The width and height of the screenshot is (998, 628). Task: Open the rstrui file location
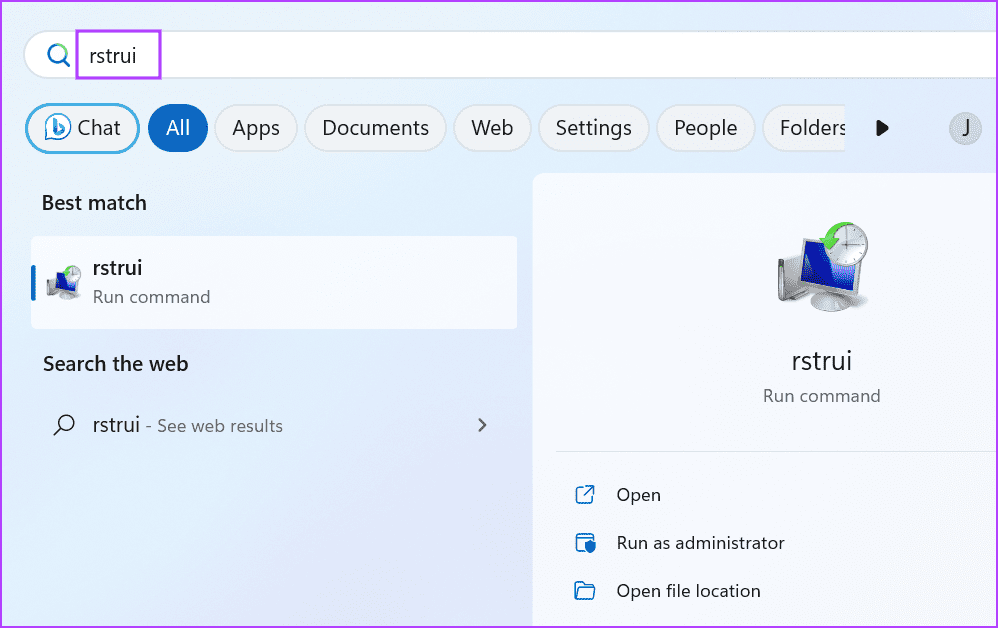[687, 590]
